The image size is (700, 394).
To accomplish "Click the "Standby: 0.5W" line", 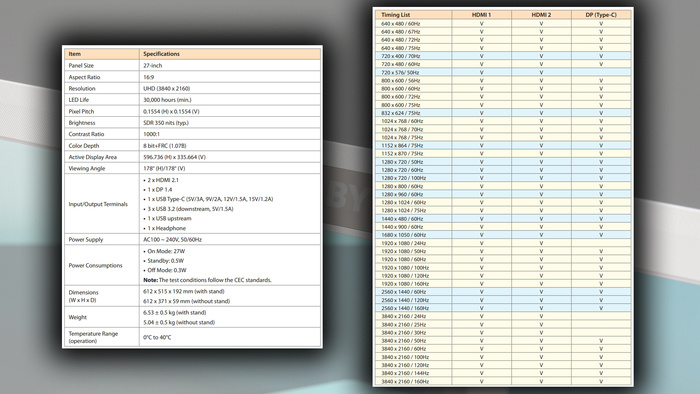I will 163,261.
